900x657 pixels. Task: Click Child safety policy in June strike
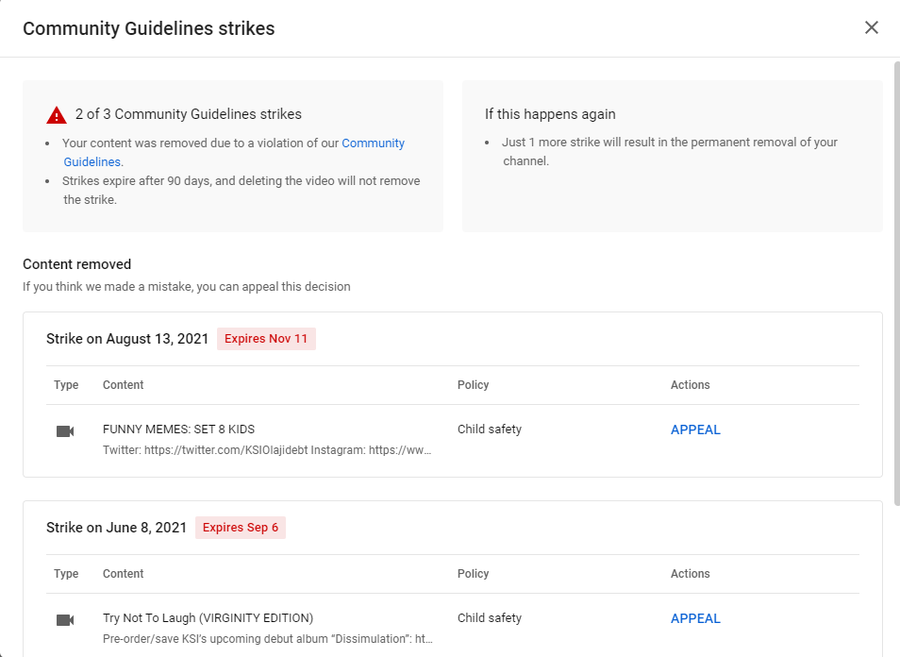click(489, 618)
